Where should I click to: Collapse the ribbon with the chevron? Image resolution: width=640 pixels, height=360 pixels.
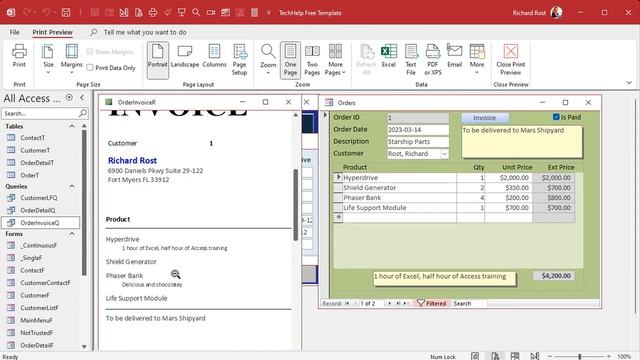click(629, 82)
